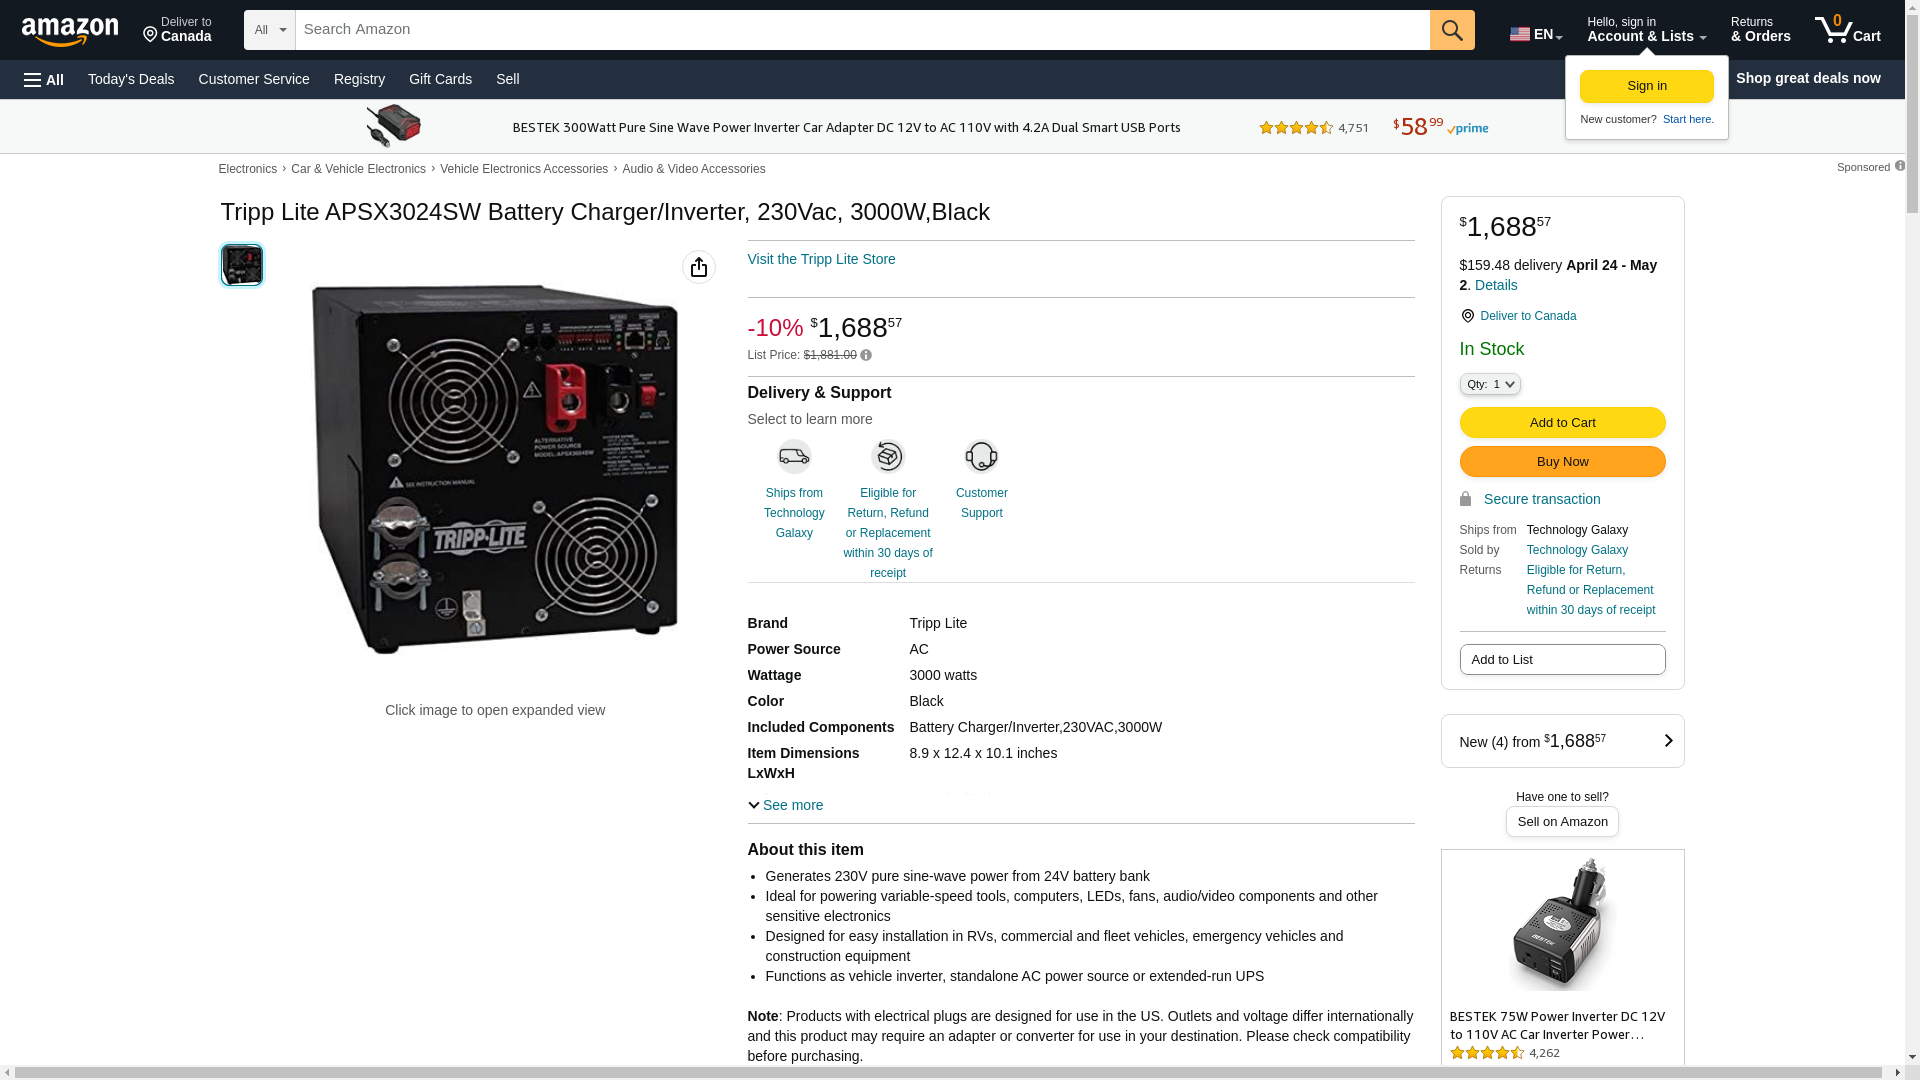Click the Ships from delivery truck icon
Screen dimensions: 1920x1080
coord(794,456)
